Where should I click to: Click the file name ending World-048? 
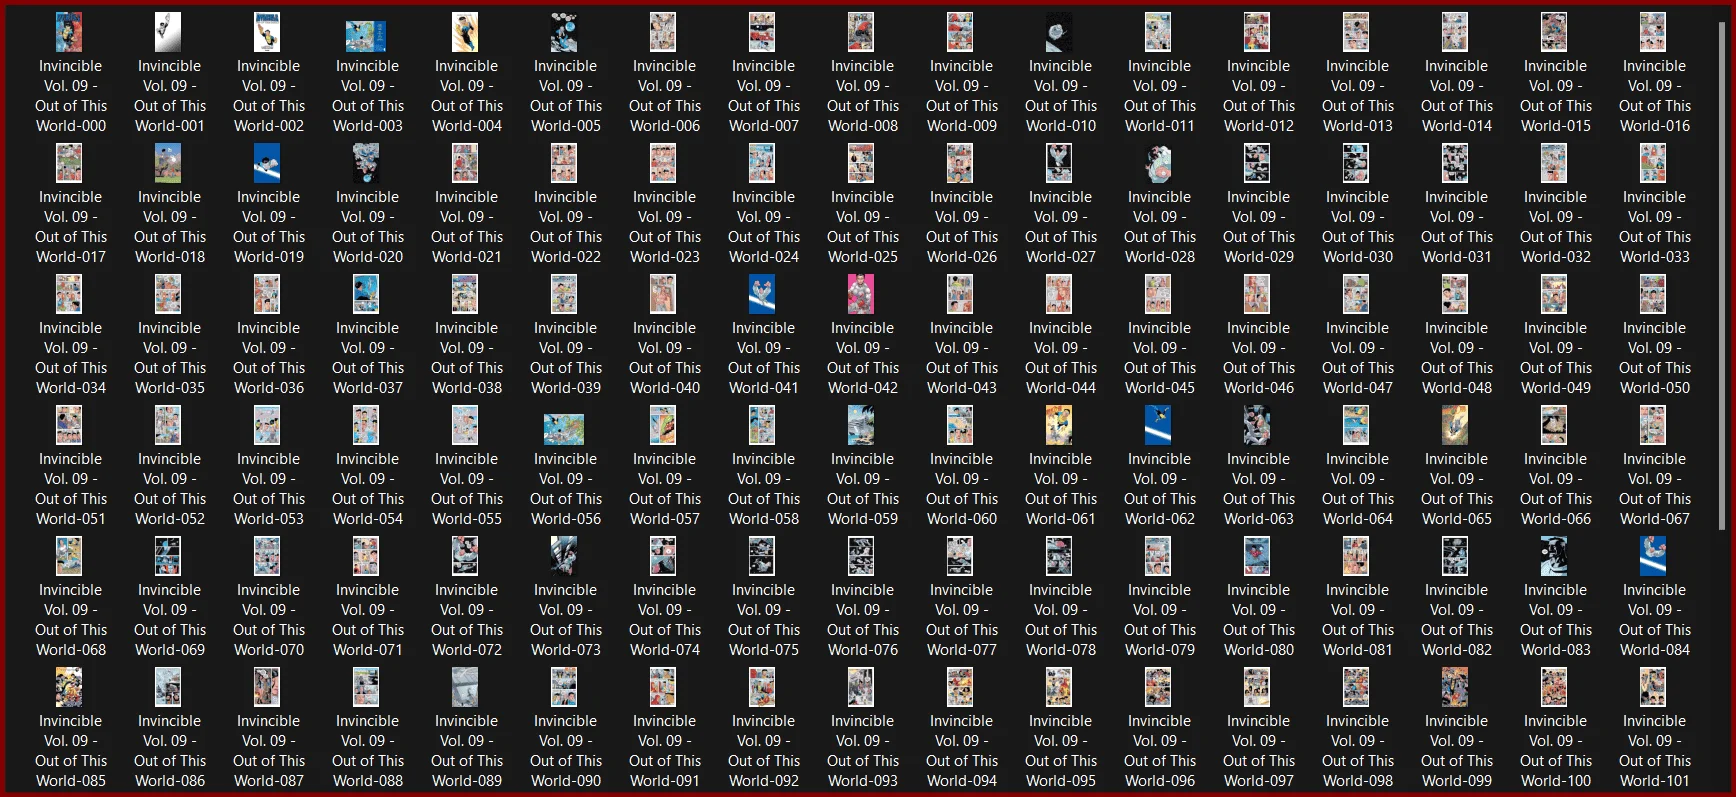[x=1457, y=358]
